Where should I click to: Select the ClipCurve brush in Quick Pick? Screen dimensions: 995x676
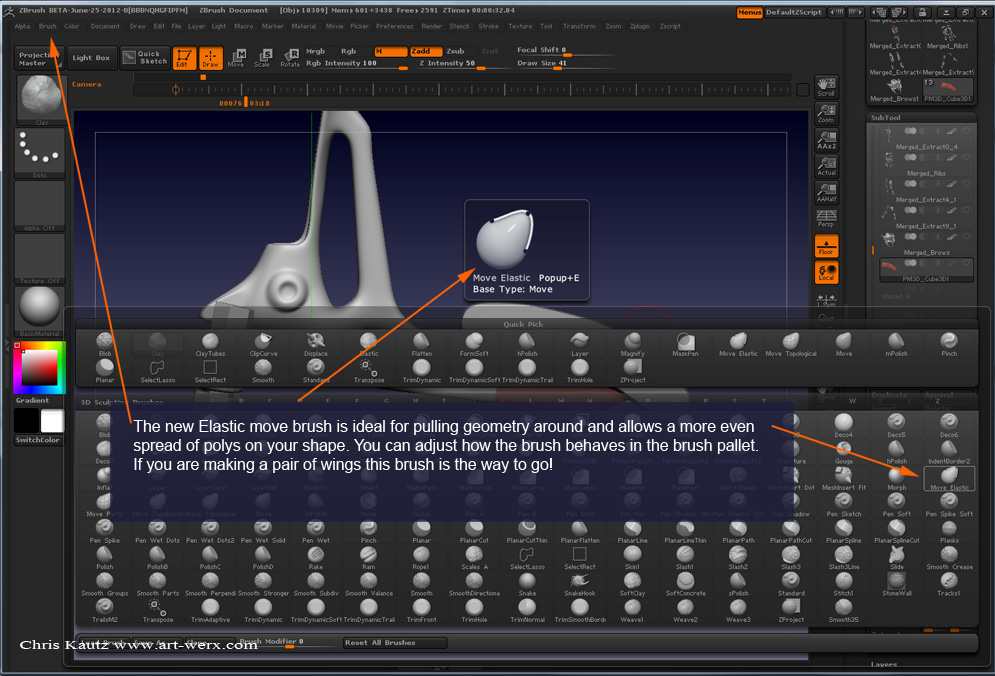coord(263,345)
